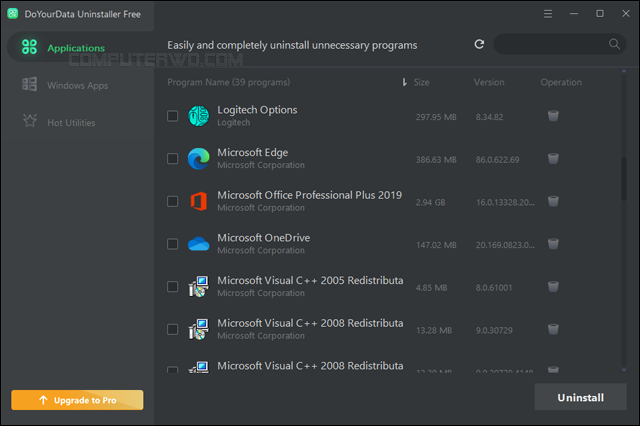
Task: Click the Hot Utilities star icon
Action: tap(30, 120)
